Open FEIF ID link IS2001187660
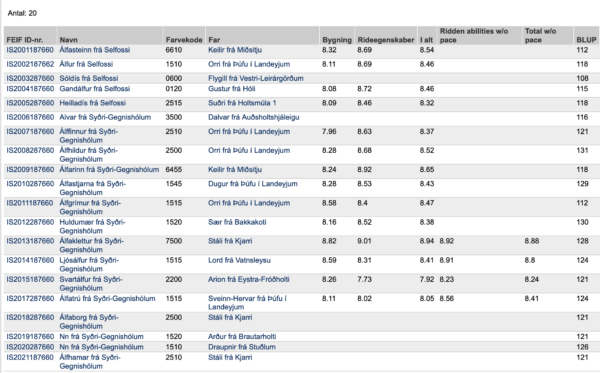Screen dimensions: 600x373 [30, 50]
